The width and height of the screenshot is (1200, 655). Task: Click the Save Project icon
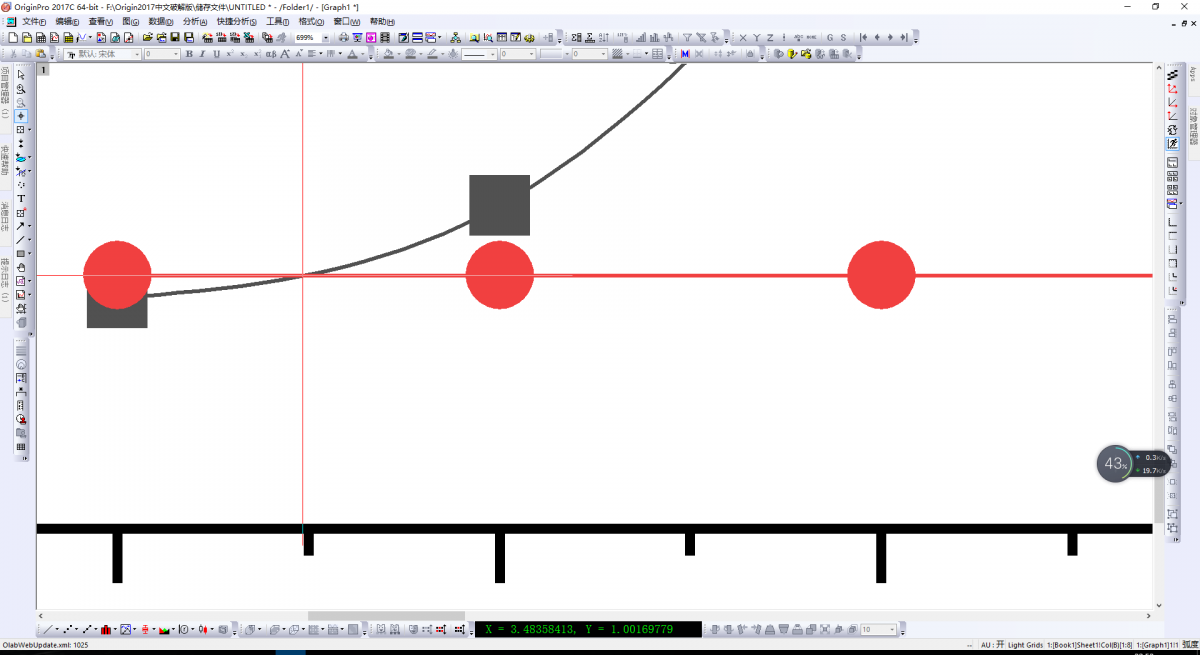pyautogui.click(x=175, y=38)
